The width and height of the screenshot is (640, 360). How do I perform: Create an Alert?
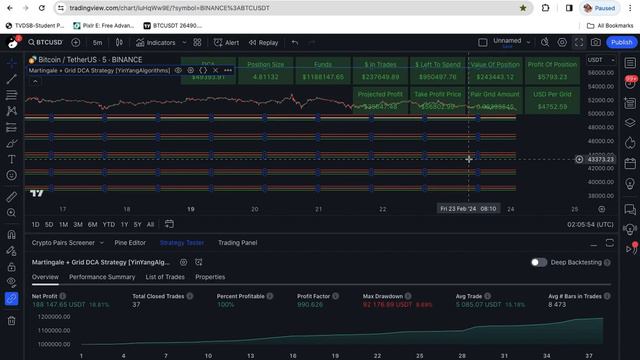pos(227,42)
